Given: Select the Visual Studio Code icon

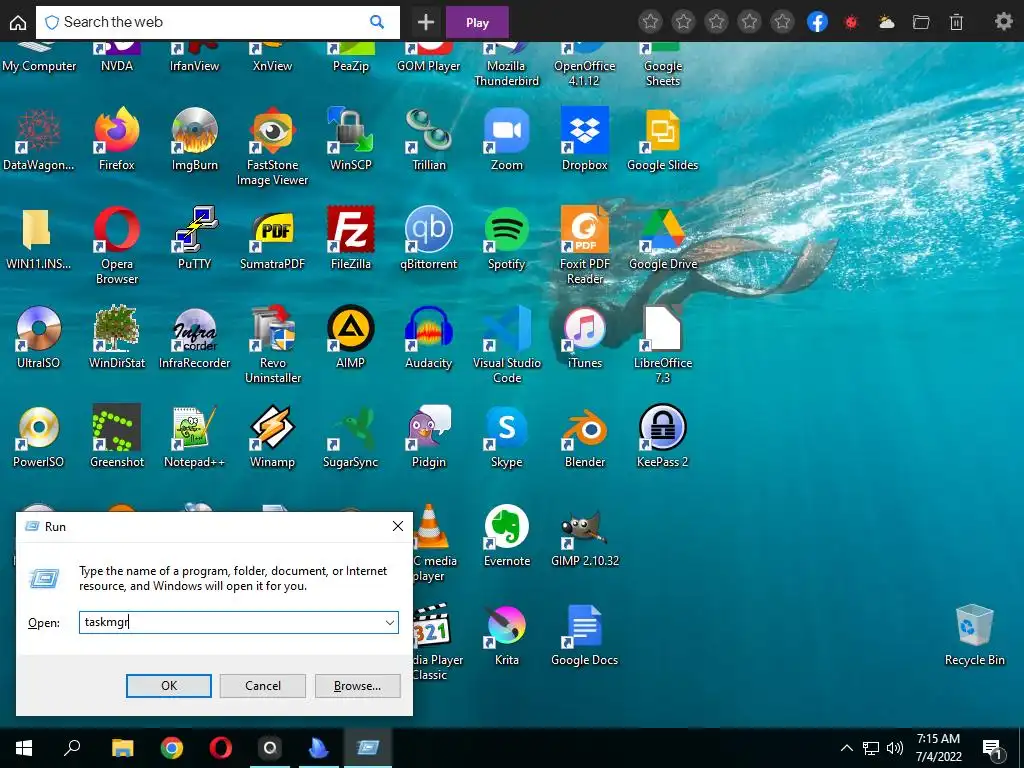Looking at the screenshot, I should (x=507, y=345).
